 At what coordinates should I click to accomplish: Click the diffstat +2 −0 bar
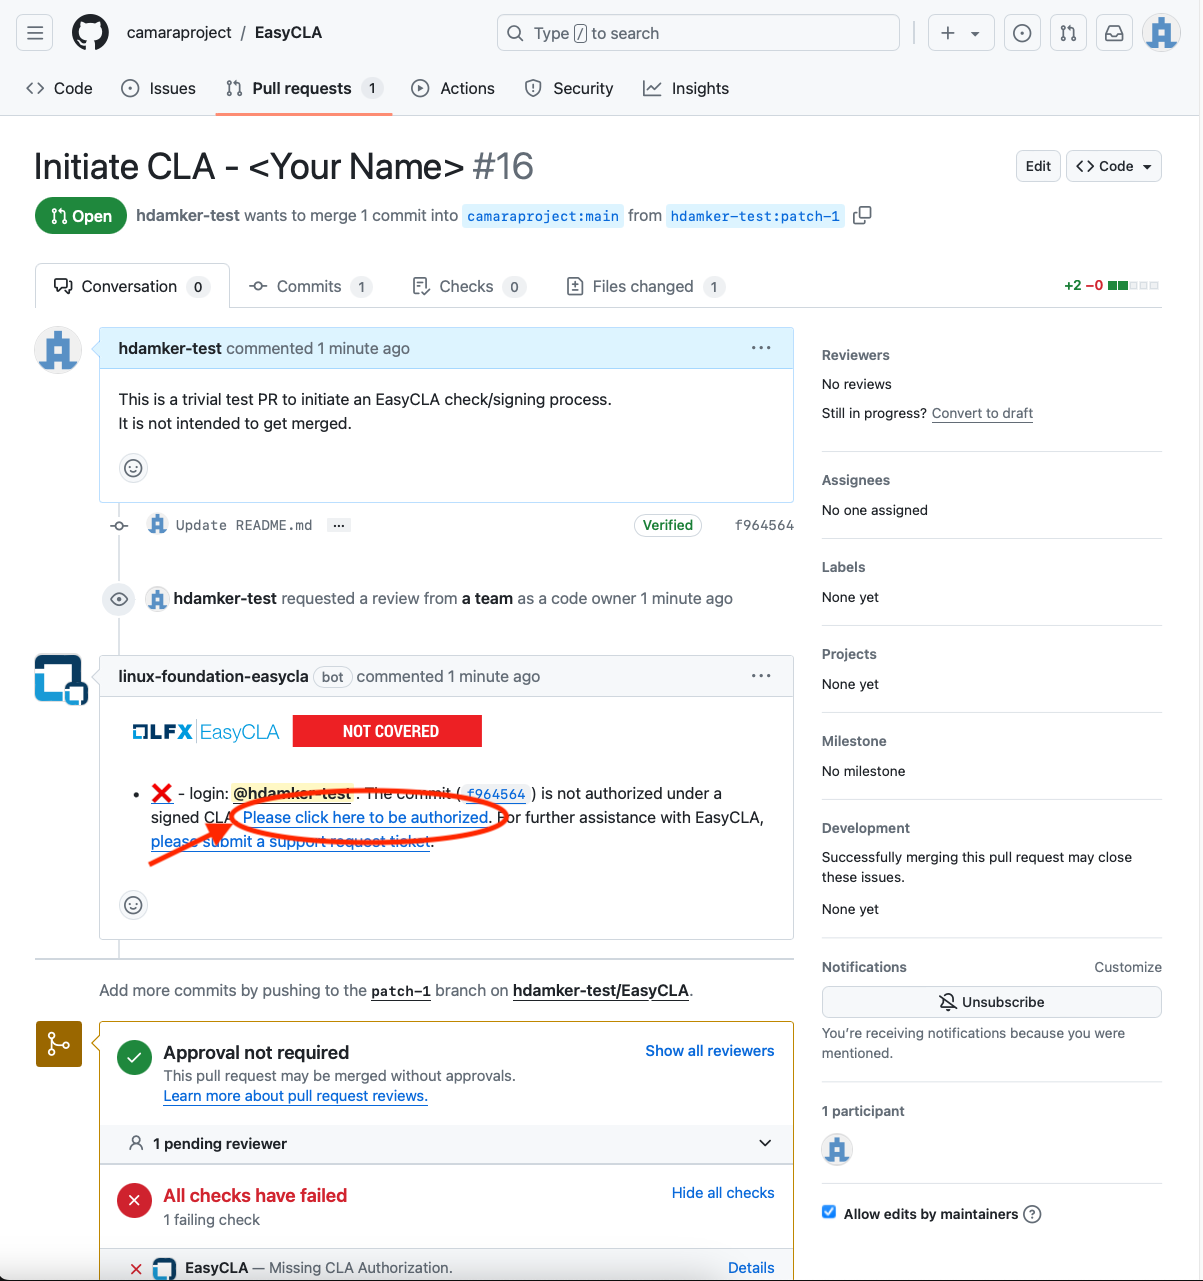(1111, 286)
